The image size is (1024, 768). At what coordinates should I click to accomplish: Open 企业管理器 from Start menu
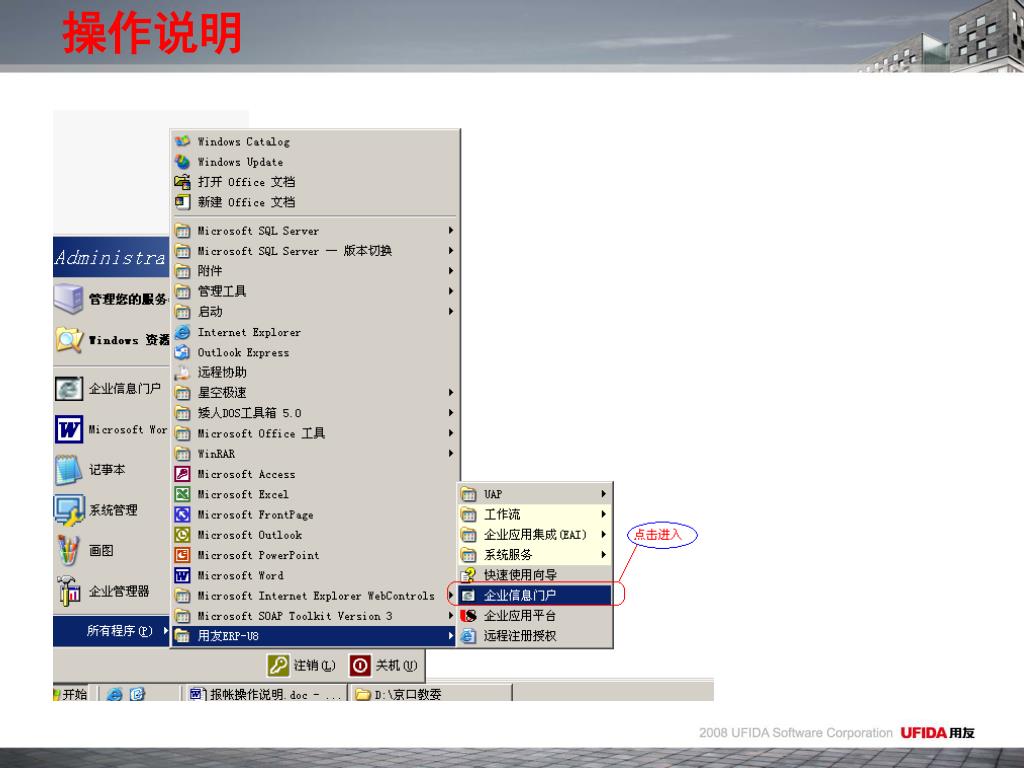pyautogui.click(x=111, y=591)
